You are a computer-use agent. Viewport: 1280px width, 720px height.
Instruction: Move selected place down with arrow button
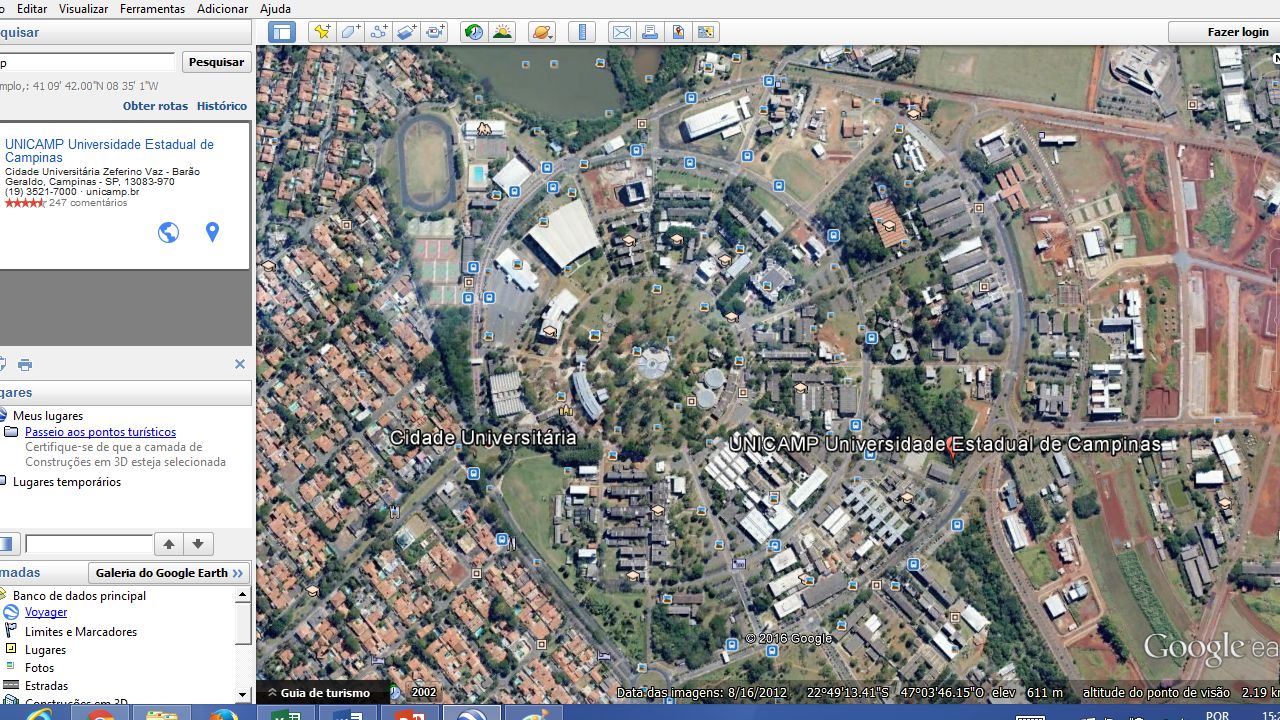(x=198, y=544)
